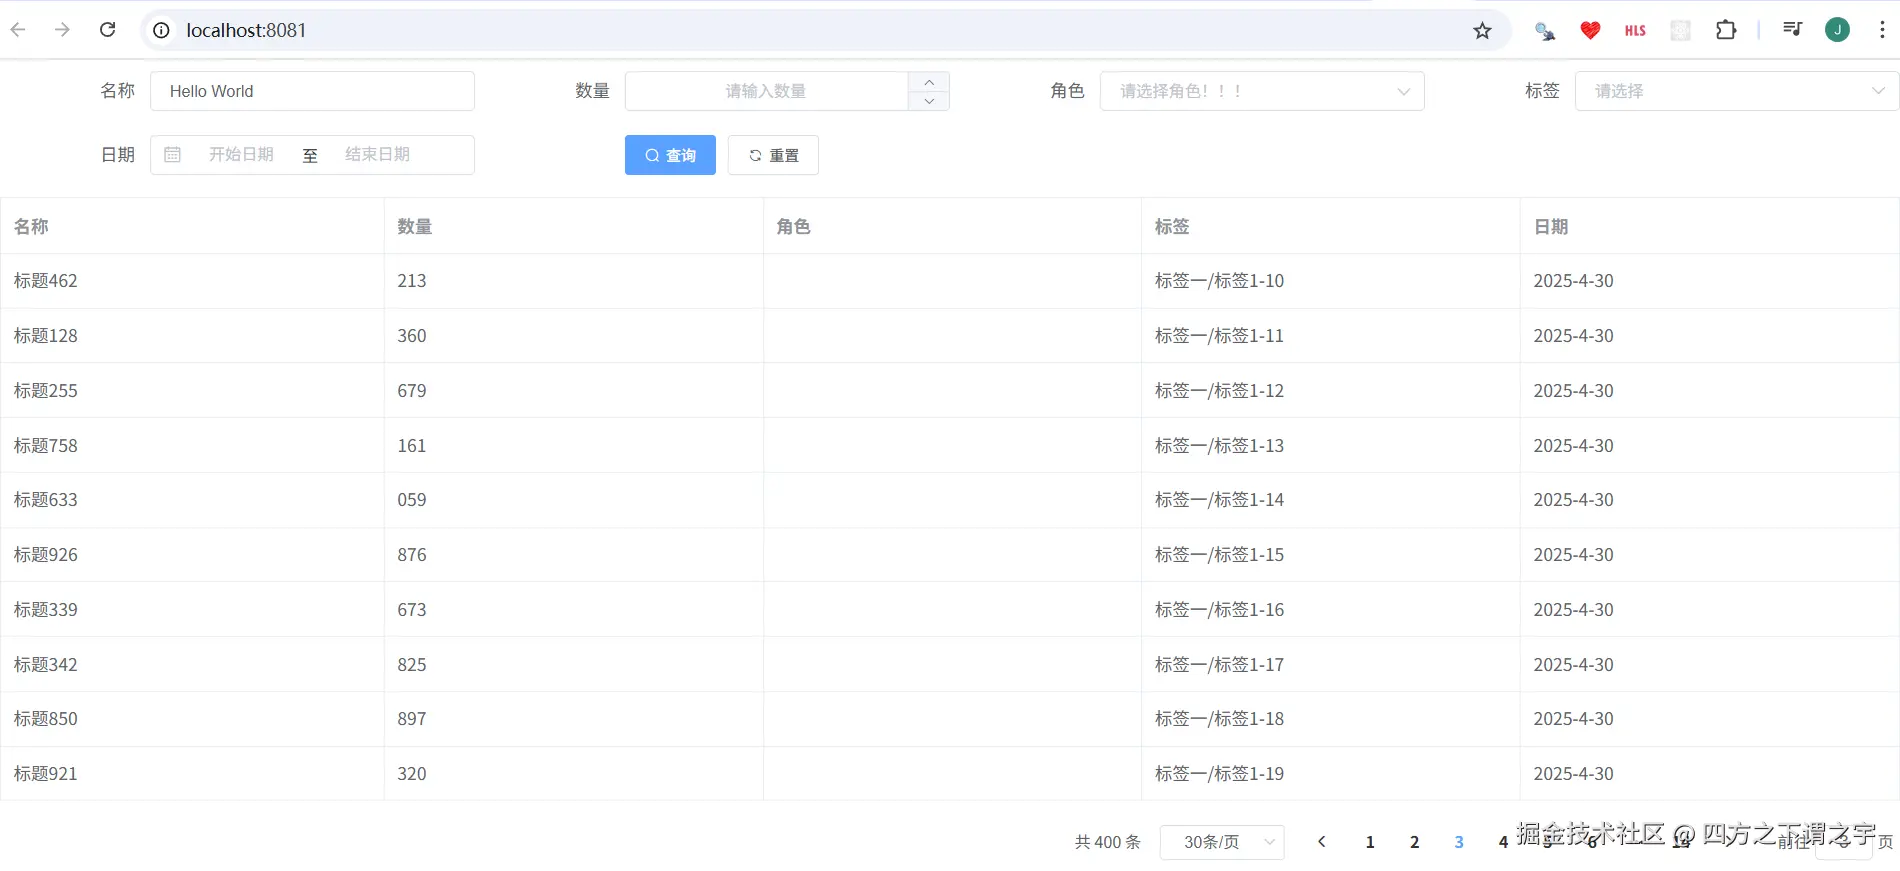Bookmark this page with the star icon

(1482, 30)
